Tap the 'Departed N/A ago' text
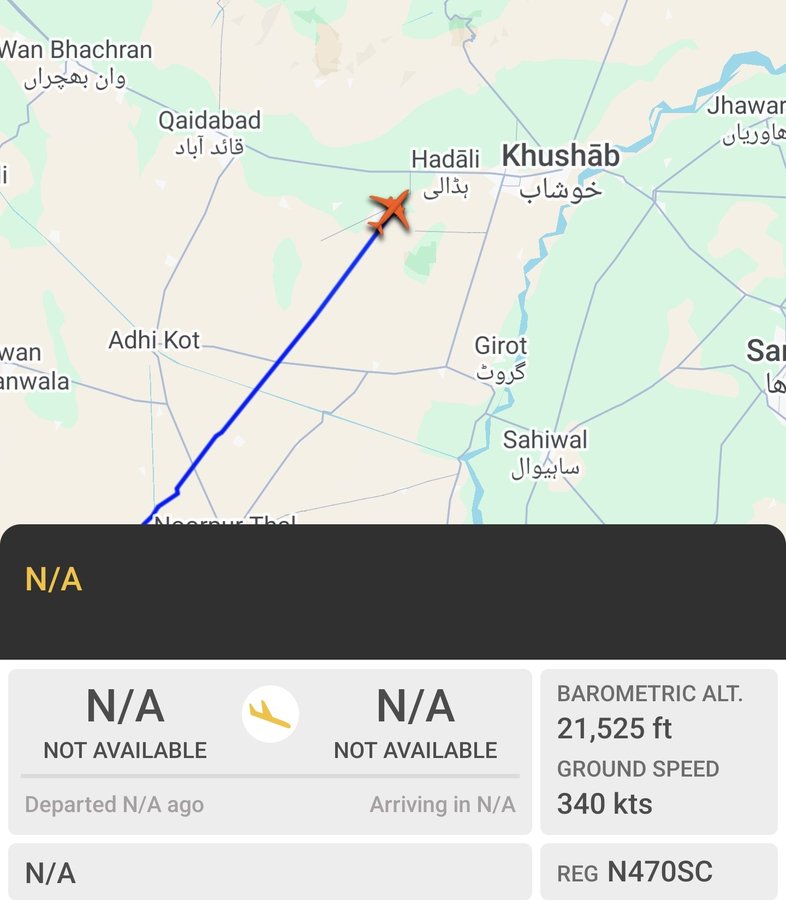The height and width of the screenshot is (900, 786). point(114,804)
